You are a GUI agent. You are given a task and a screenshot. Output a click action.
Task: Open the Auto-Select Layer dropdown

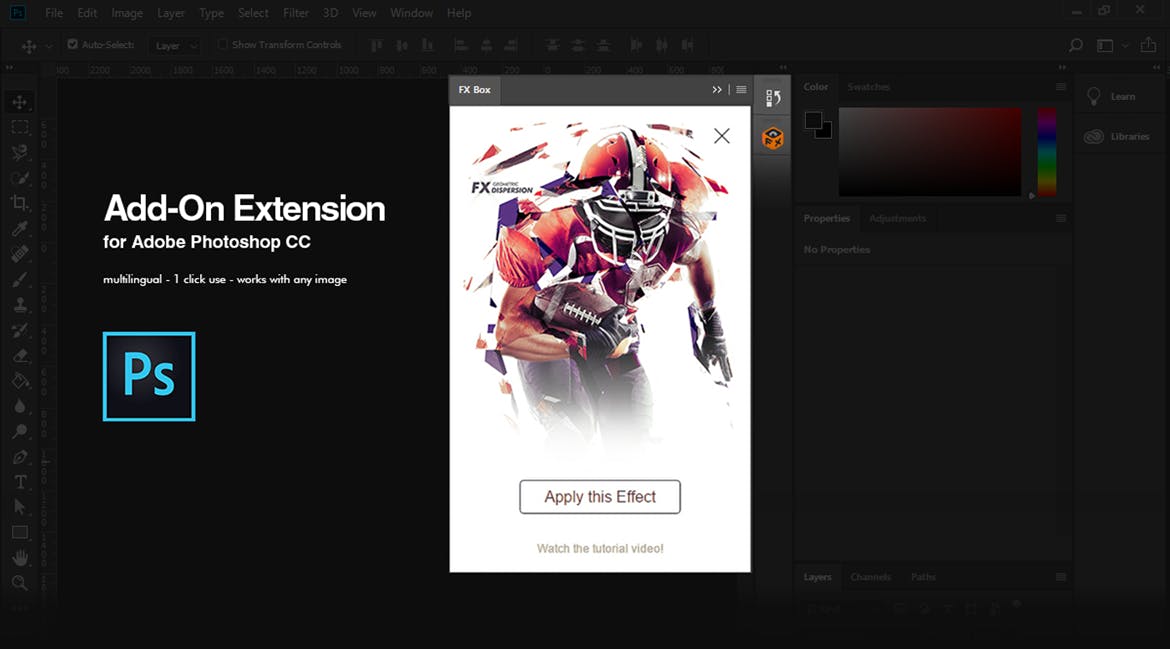pyautogui.click(x=191, y=45)
